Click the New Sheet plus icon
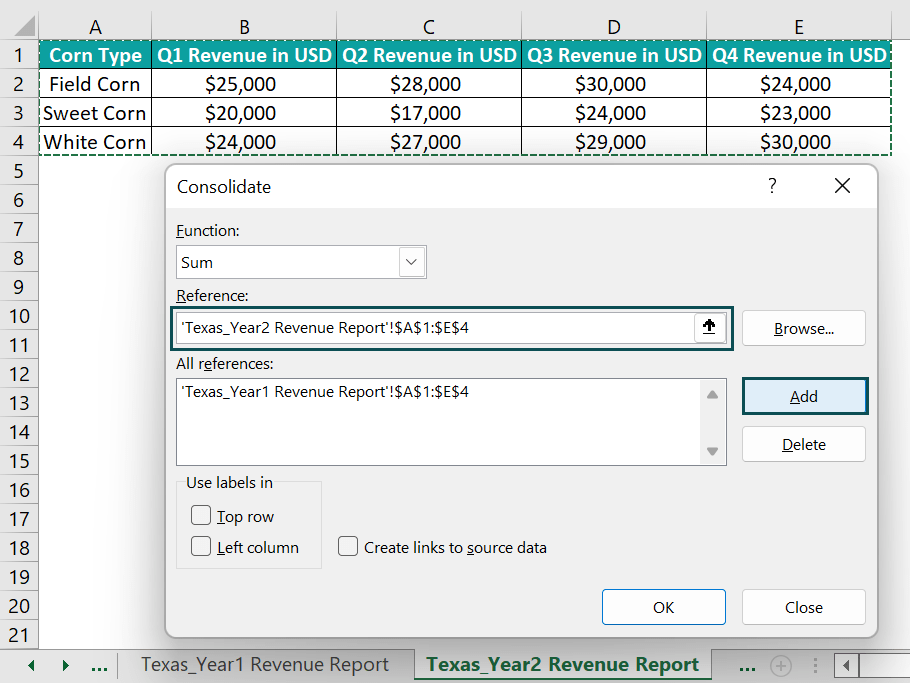Viewport: 910px width, 683px height. [780, 665]
